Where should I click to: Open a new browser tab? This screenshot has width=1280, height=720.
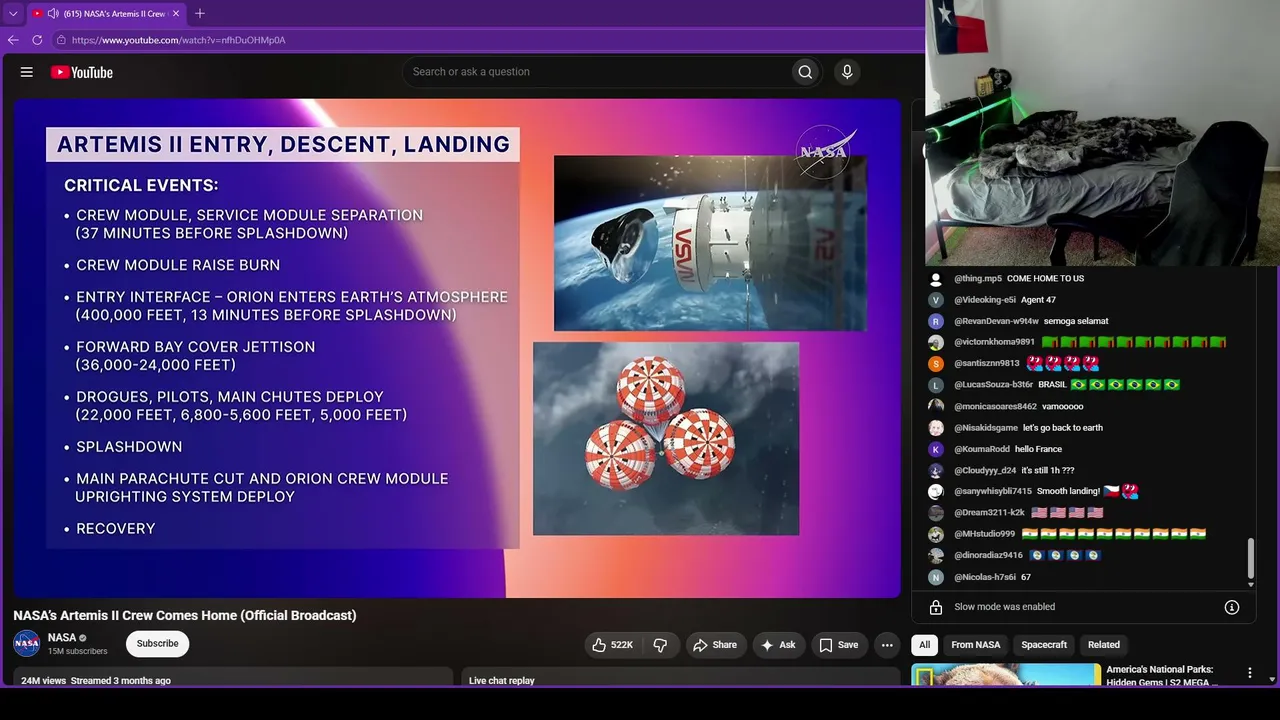pos(200,14)
